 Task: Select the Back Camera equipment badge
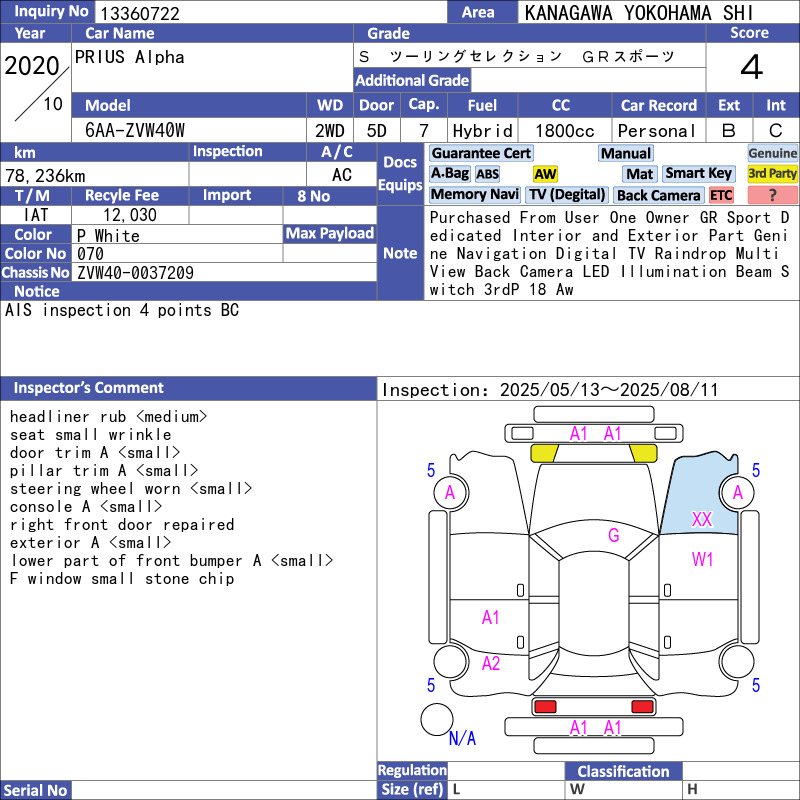coord(658,195)
